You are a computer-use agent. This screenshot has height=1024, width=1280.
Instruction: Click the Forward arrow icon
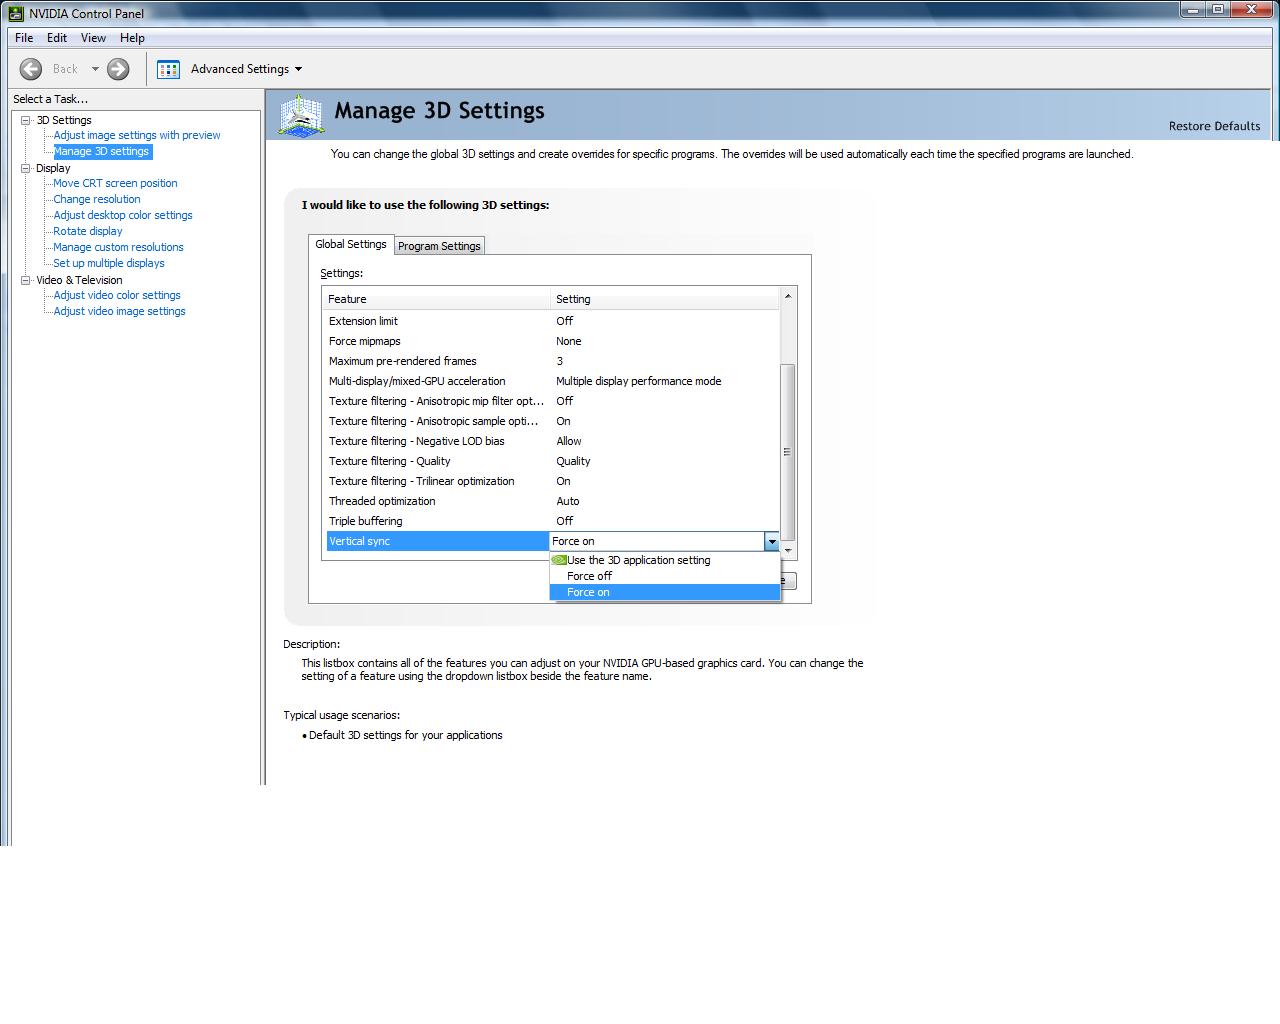point(118,69)
